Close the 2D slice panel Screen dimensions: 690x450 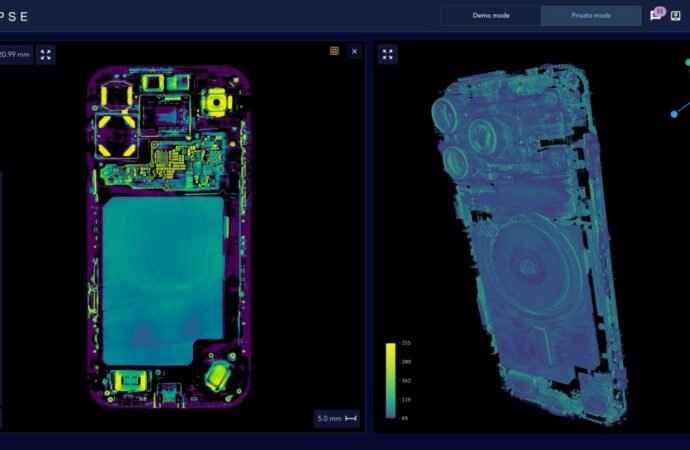pyautogui.click(x=354, y=51)
